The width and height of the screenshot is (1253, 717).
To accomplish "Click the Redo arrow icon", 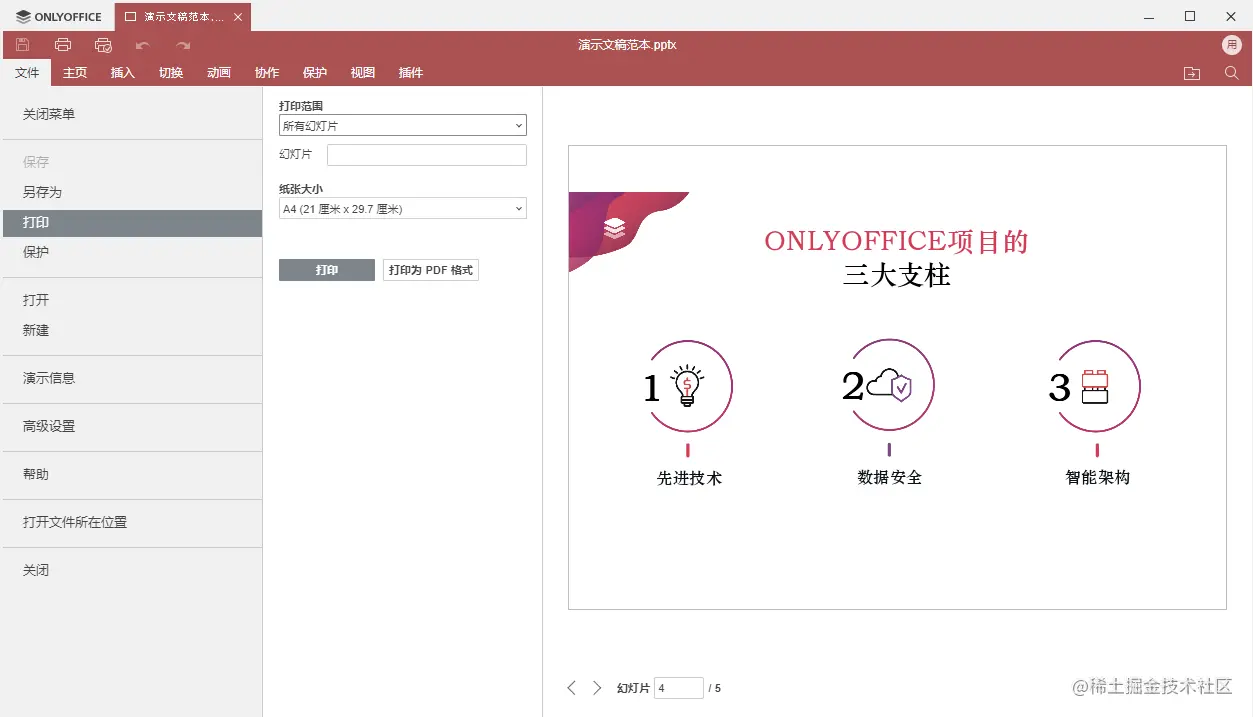I will (183, 44).
